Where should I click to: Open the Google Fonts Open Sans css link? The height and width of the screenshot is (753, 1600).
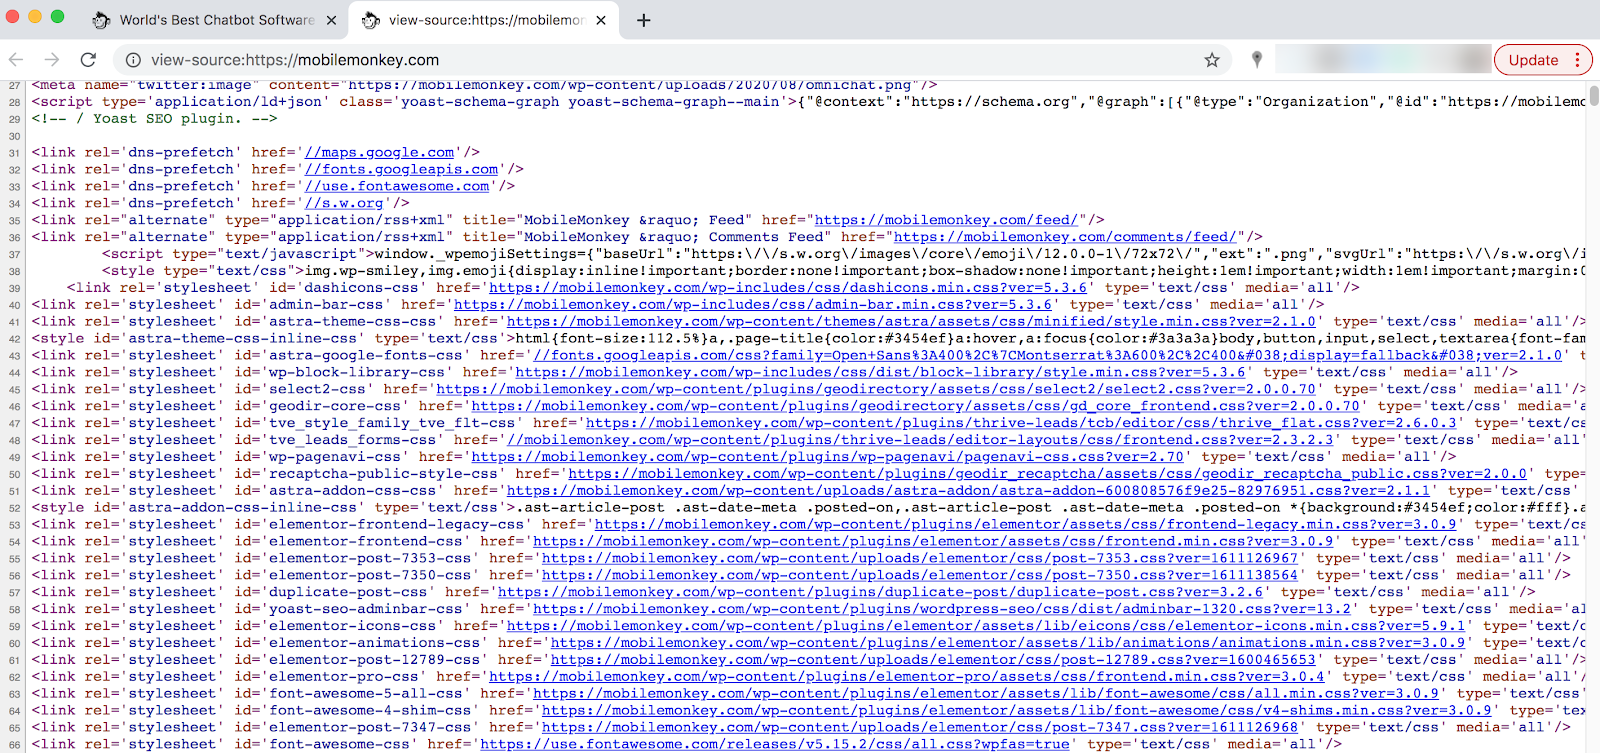(x=1048, y=355)
